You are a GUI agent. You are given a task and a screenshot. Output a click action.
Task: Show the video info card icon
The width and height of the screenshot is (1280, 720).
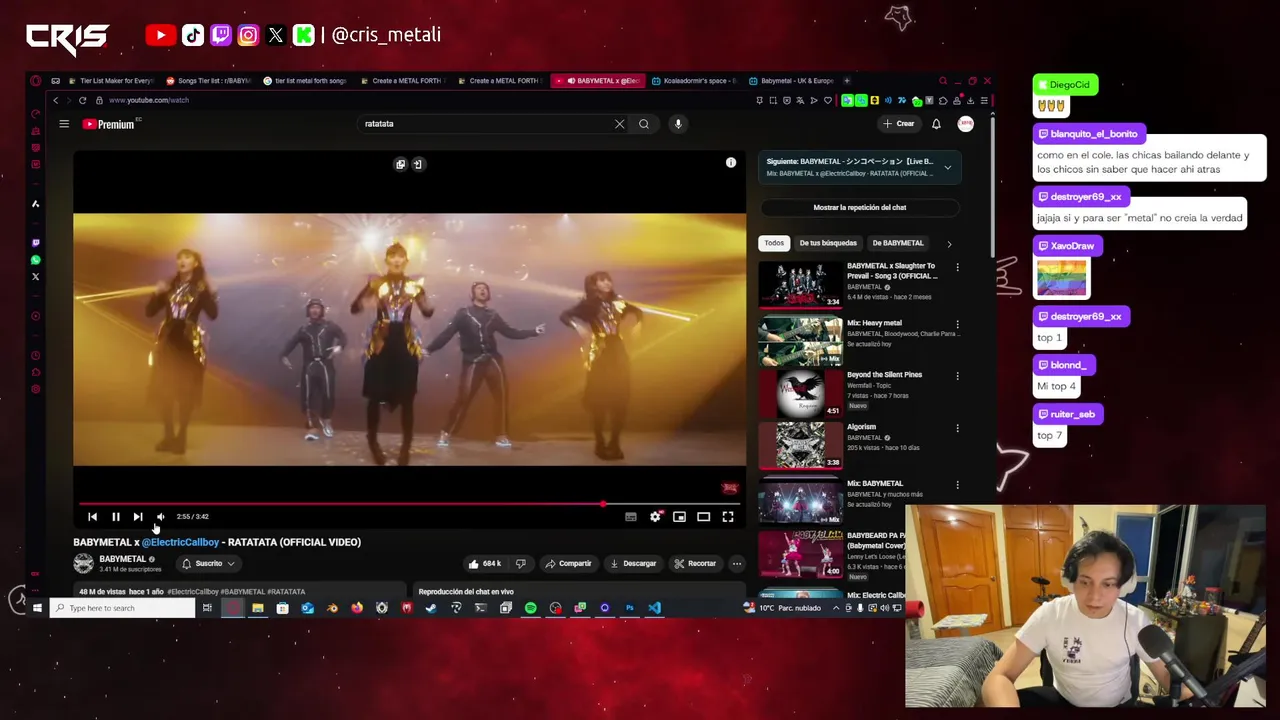[731, 162]
